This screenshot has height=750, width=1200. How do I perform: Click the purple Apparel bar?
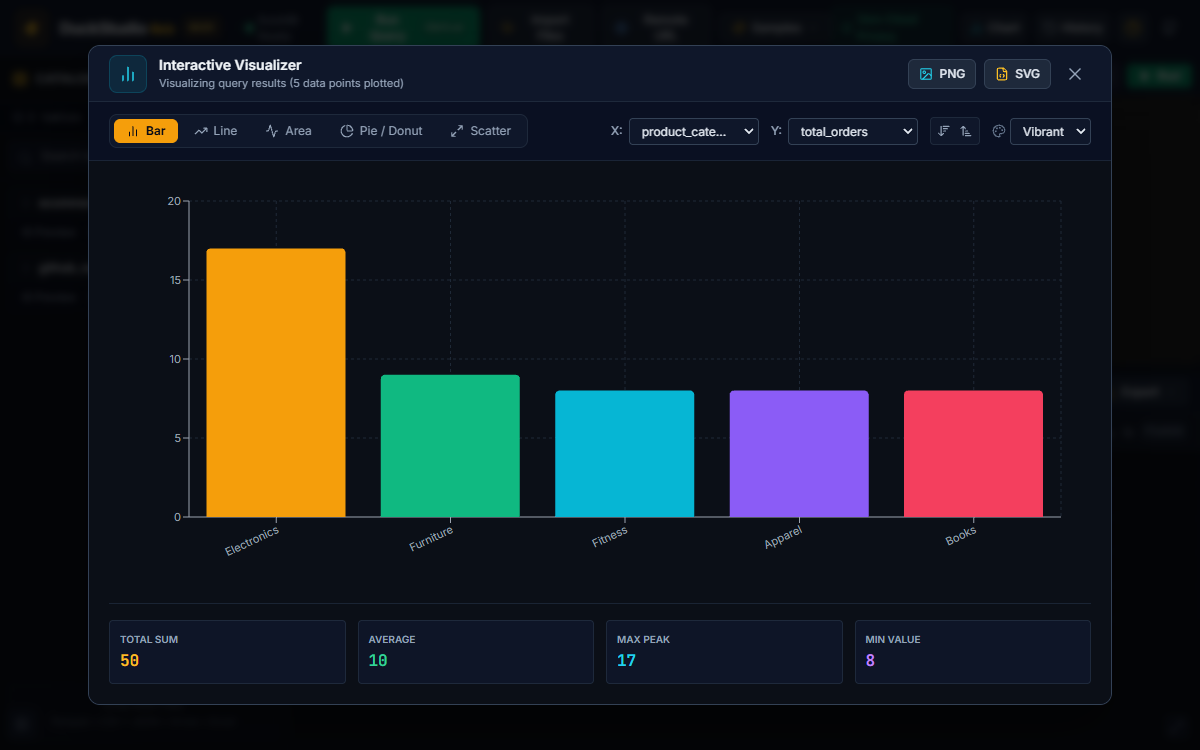[799, 454]
